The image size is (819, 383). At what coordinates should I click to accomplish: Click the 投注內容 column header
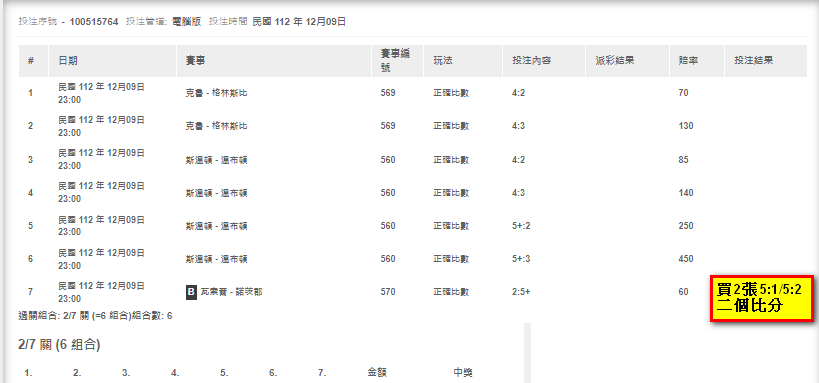coord(532,61)
